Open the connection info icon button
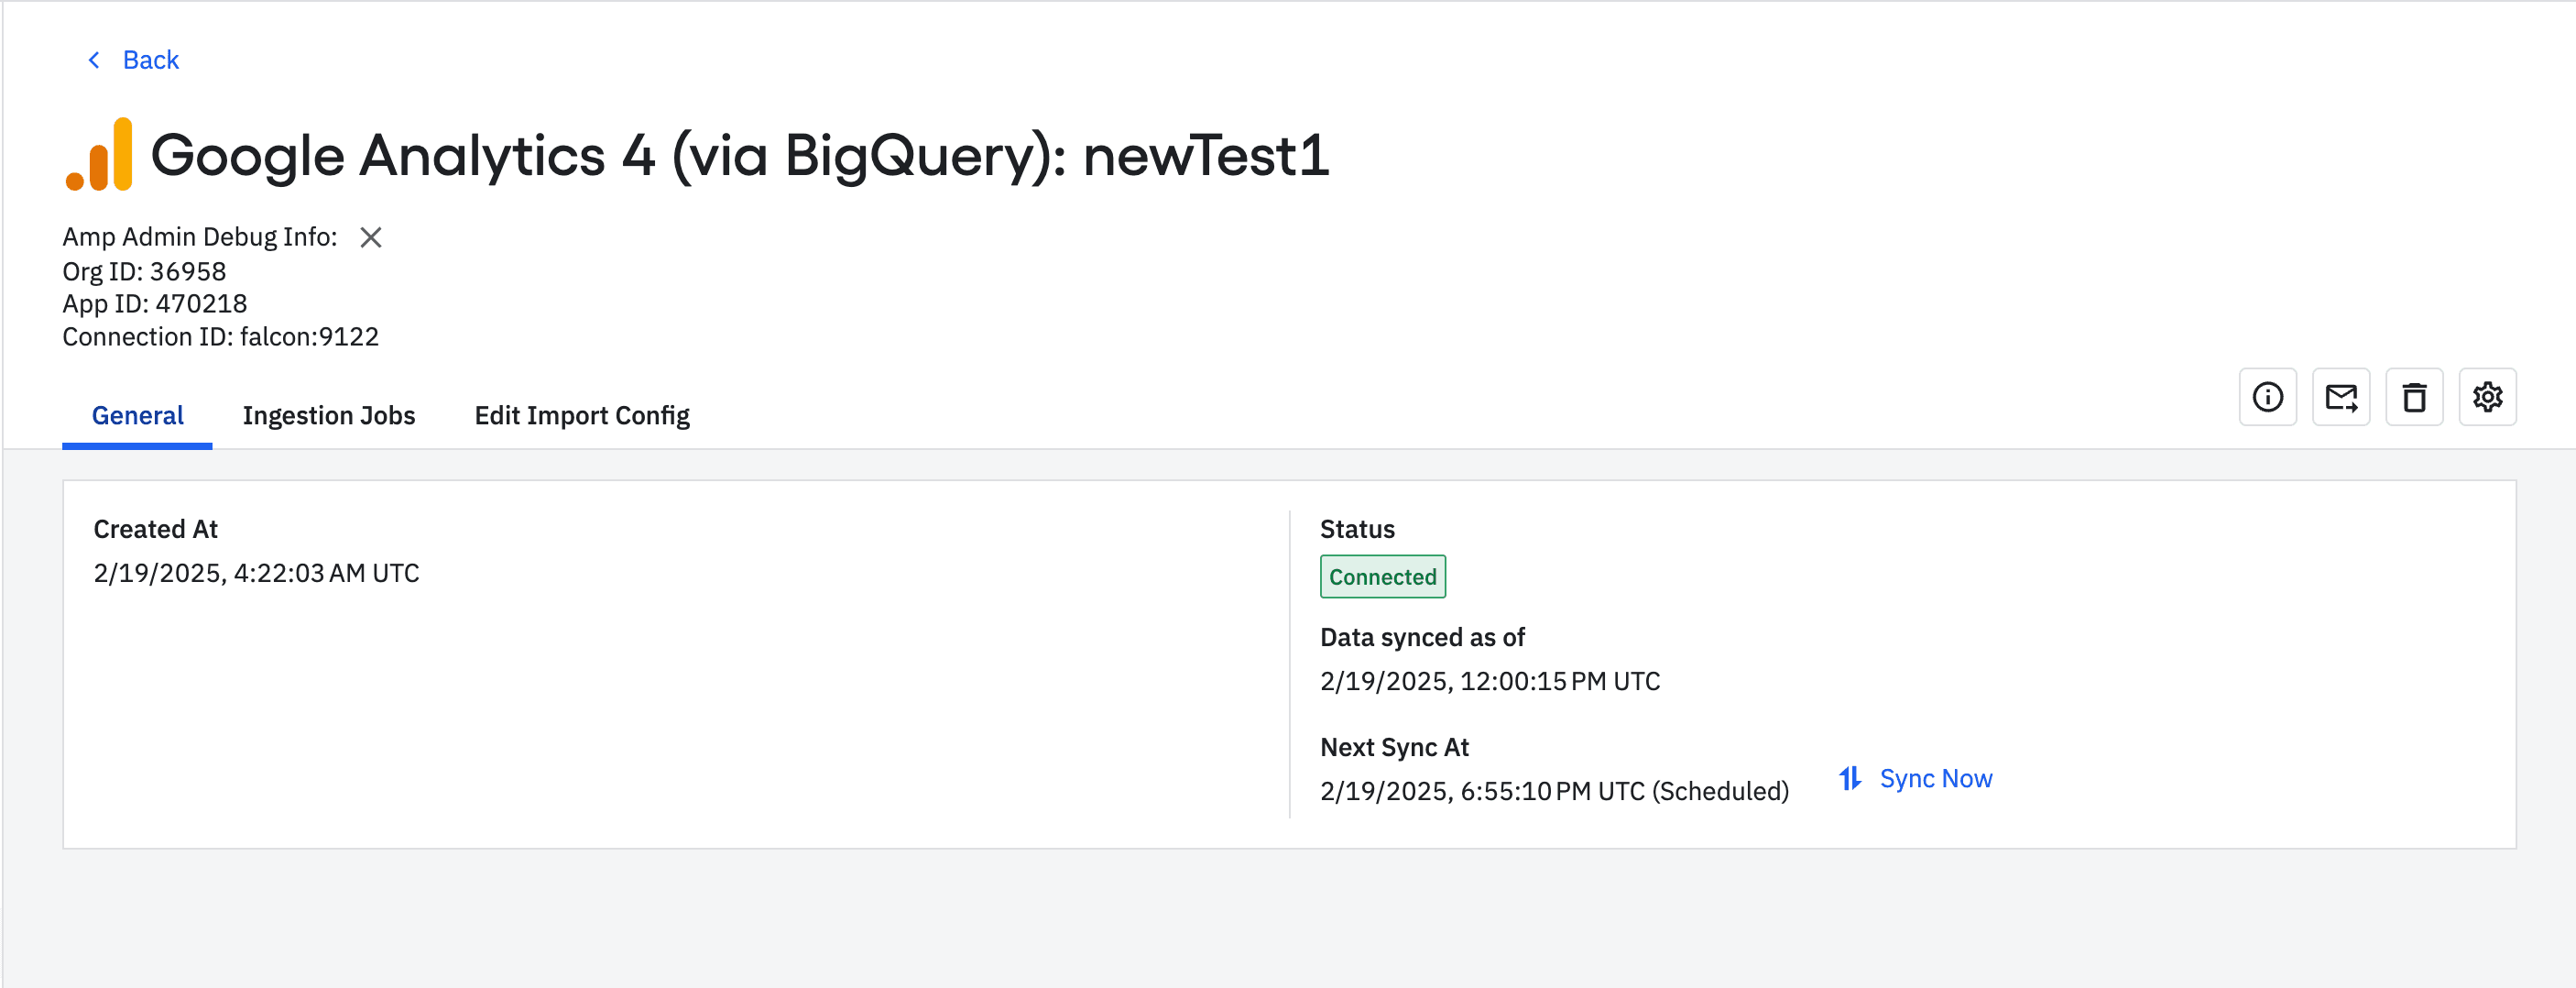This screenshot has height=988, width=2576. pyautogui.click(x=2267, y=397)
